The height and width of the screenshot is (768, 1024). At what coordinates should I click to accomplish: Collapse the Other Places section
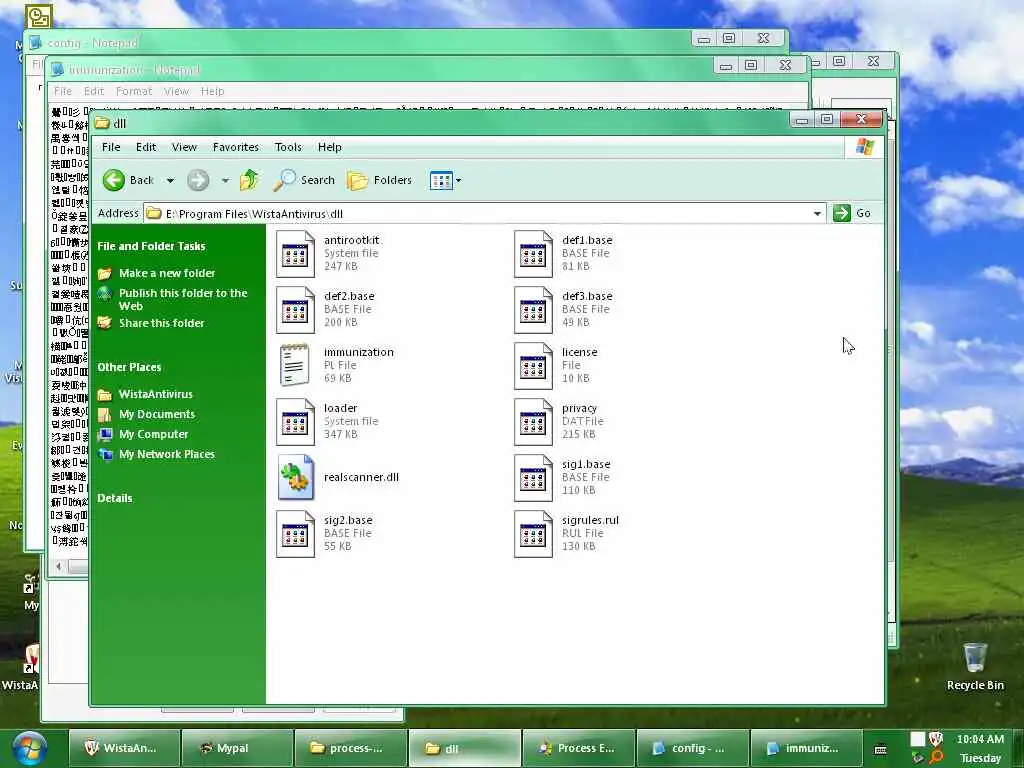click(129, 367)
